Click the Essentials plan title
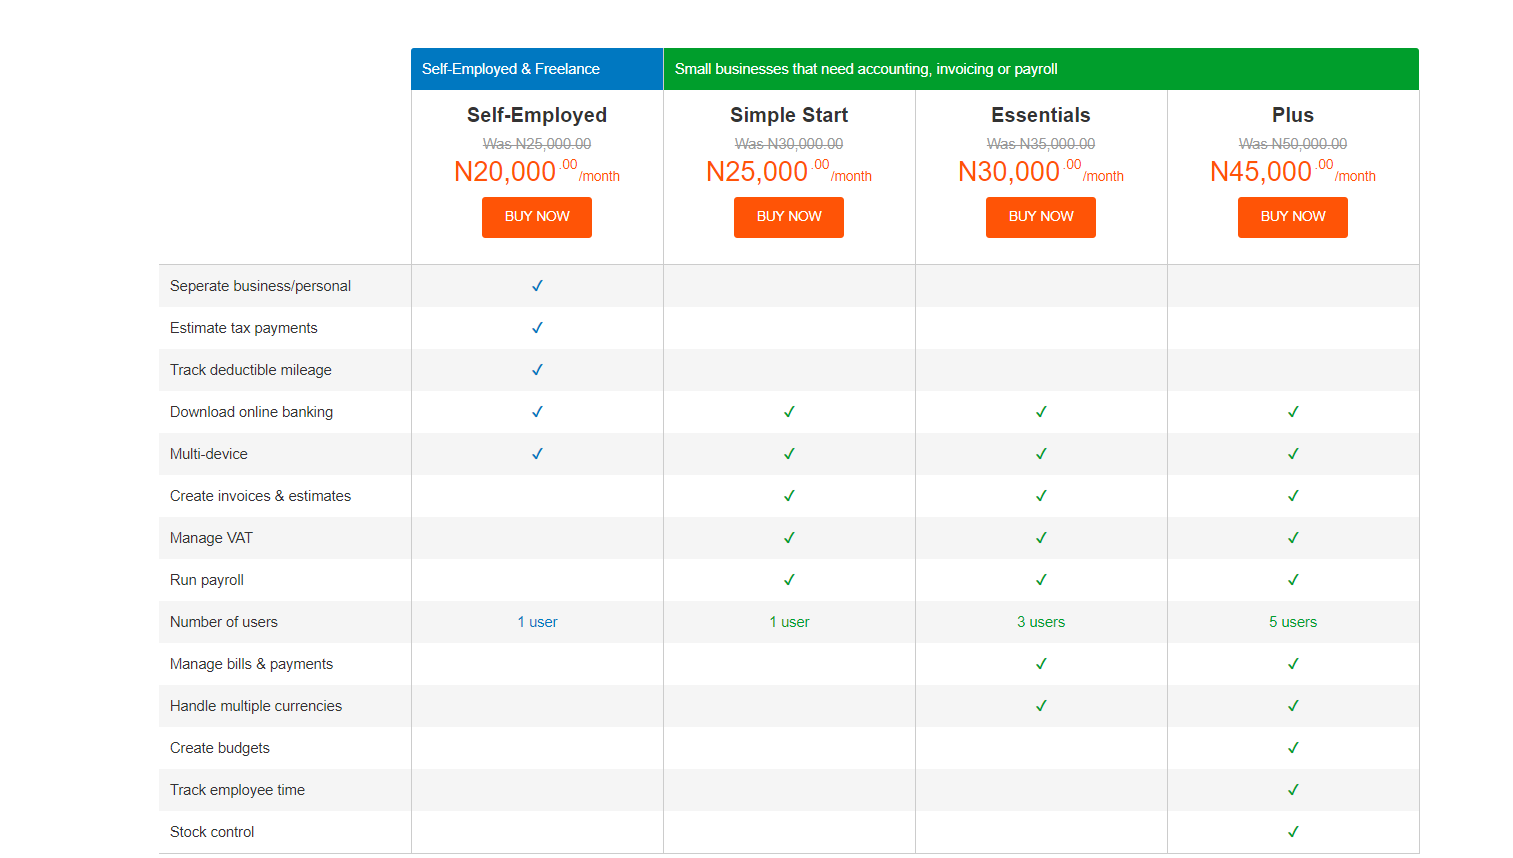The image size is (1513, 858). click(1040, 114)
